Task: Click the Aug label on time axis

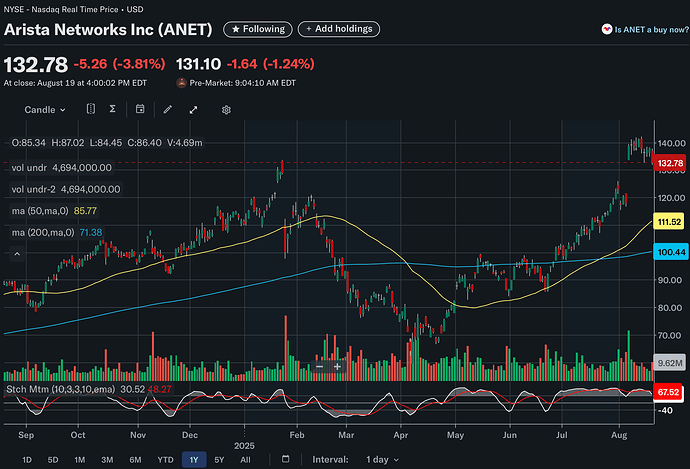Action: [619, 435]
